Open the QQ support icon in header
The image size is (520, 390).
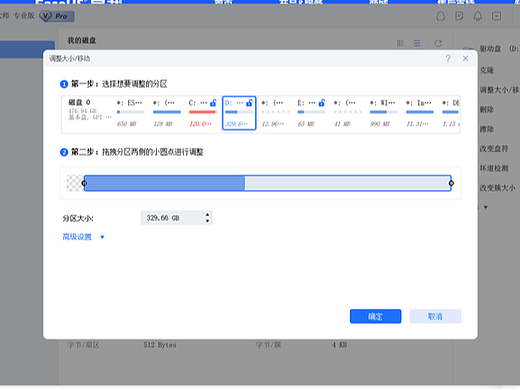tap(441, 16)
